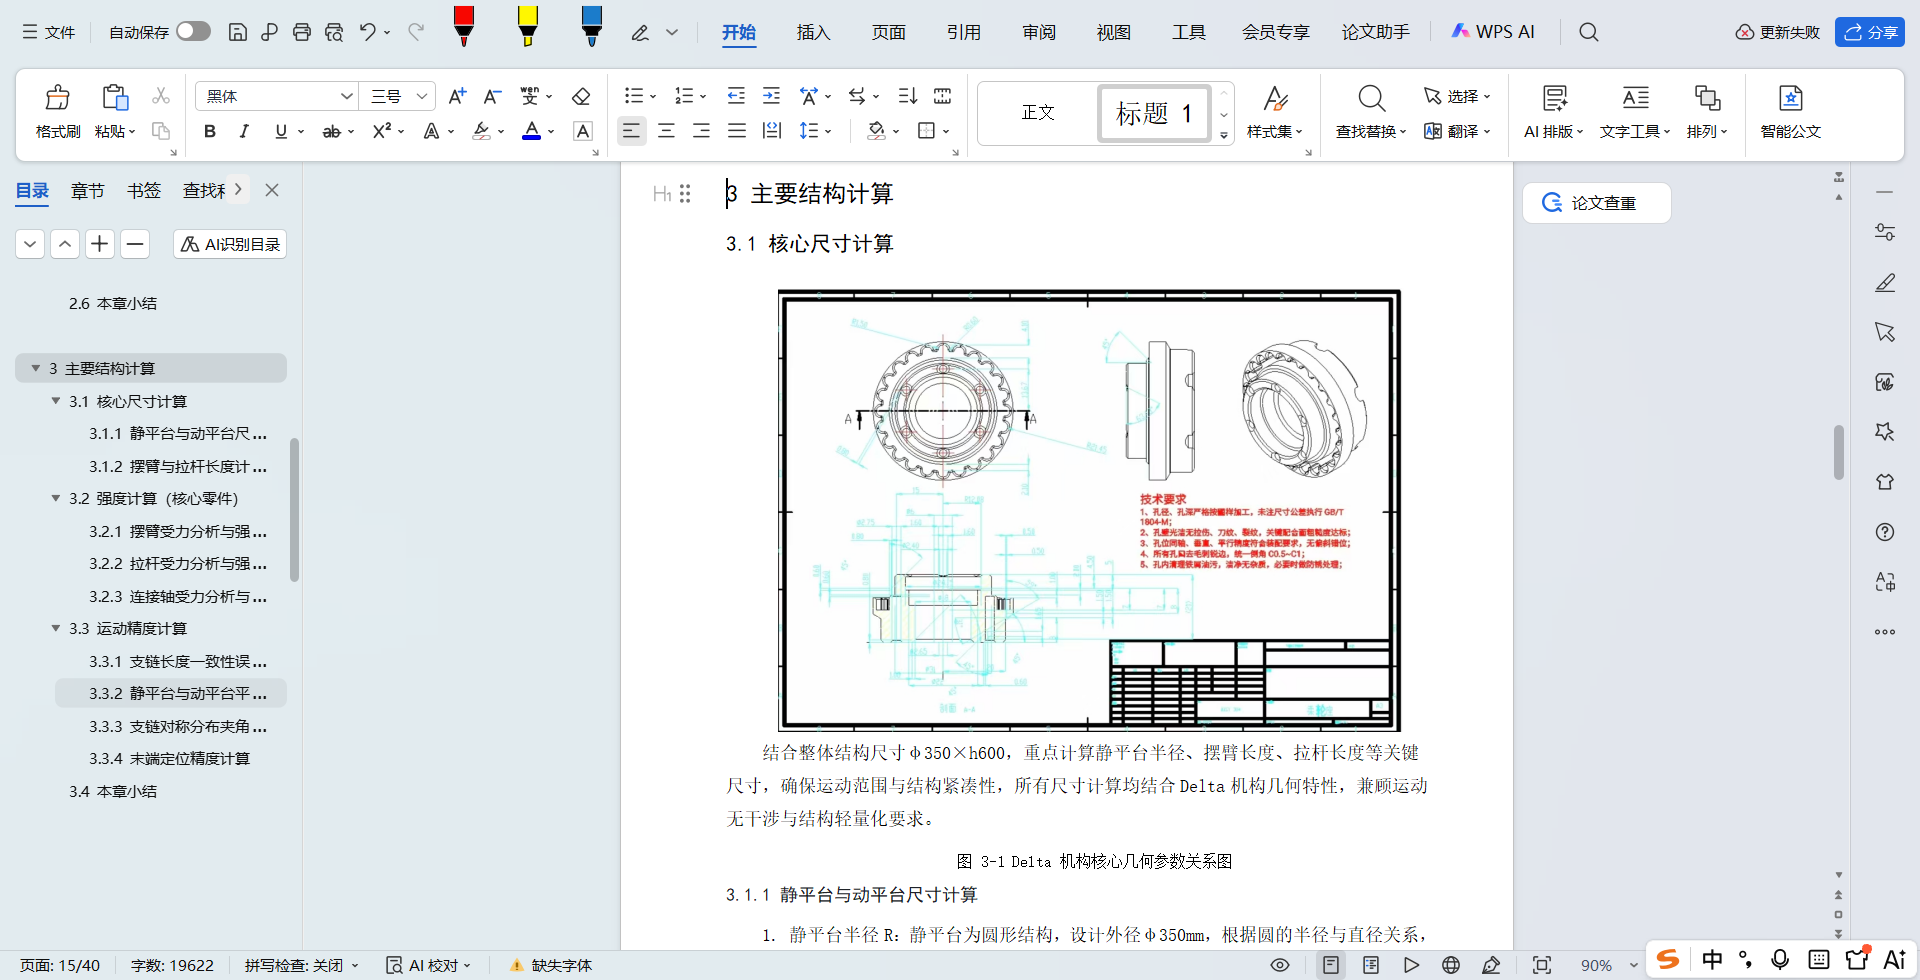Toggle the AutoSave switch
Viewport: 1920px width, 980px height.
click(x=193, y=32)
